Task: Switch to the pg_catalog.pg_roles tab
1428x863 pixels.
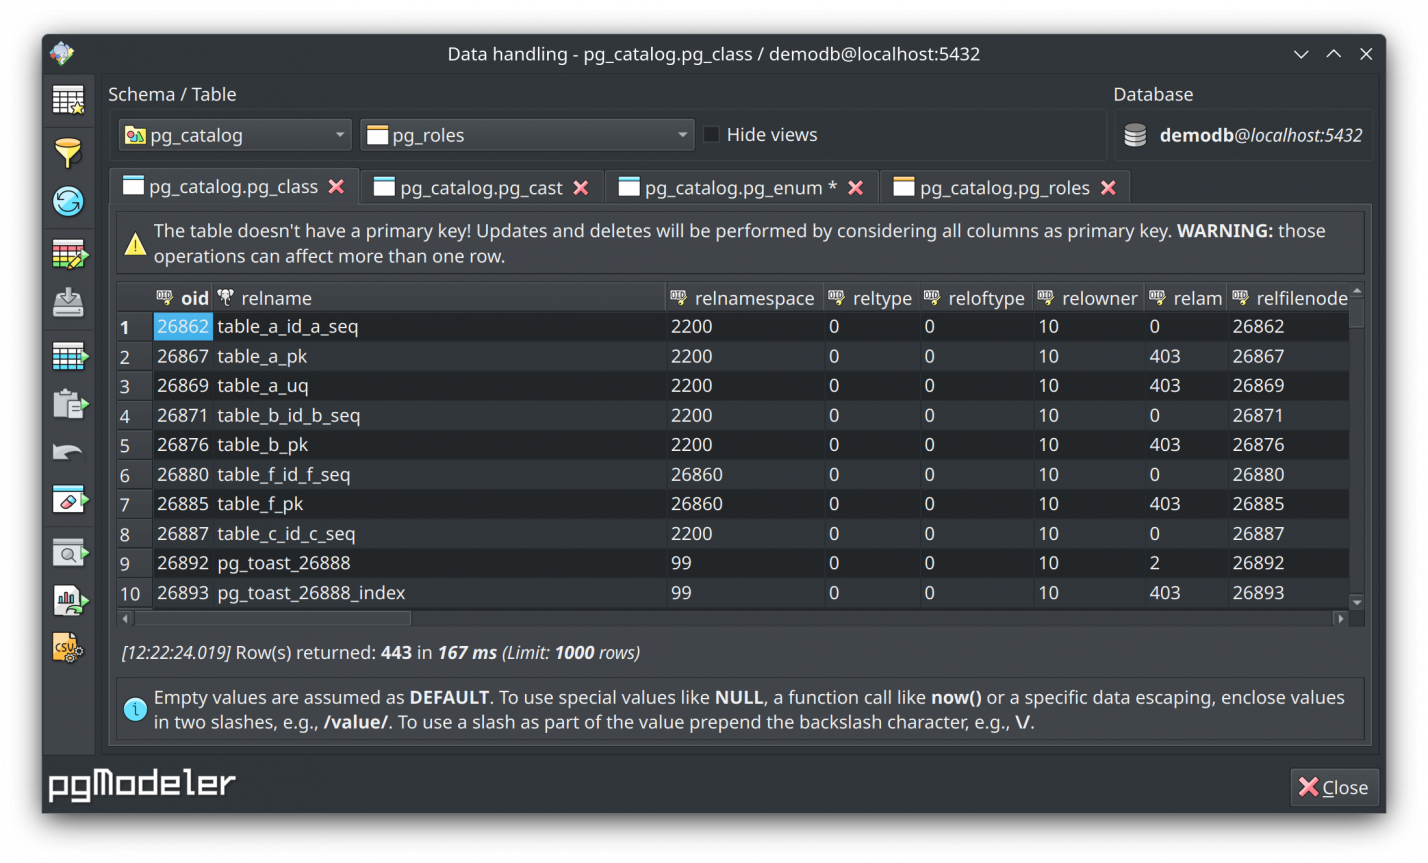Action: (x=1005, y=188)
